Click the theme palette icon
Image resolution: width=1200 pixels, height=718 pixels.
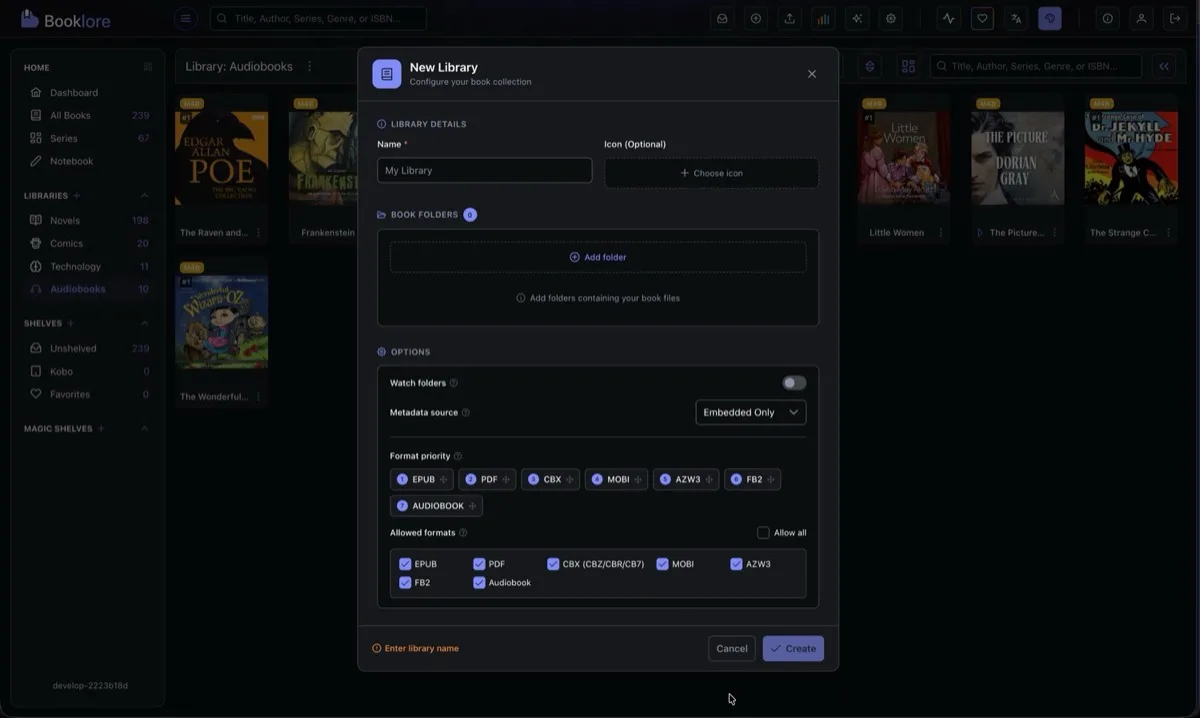[x=1050, y=18]
